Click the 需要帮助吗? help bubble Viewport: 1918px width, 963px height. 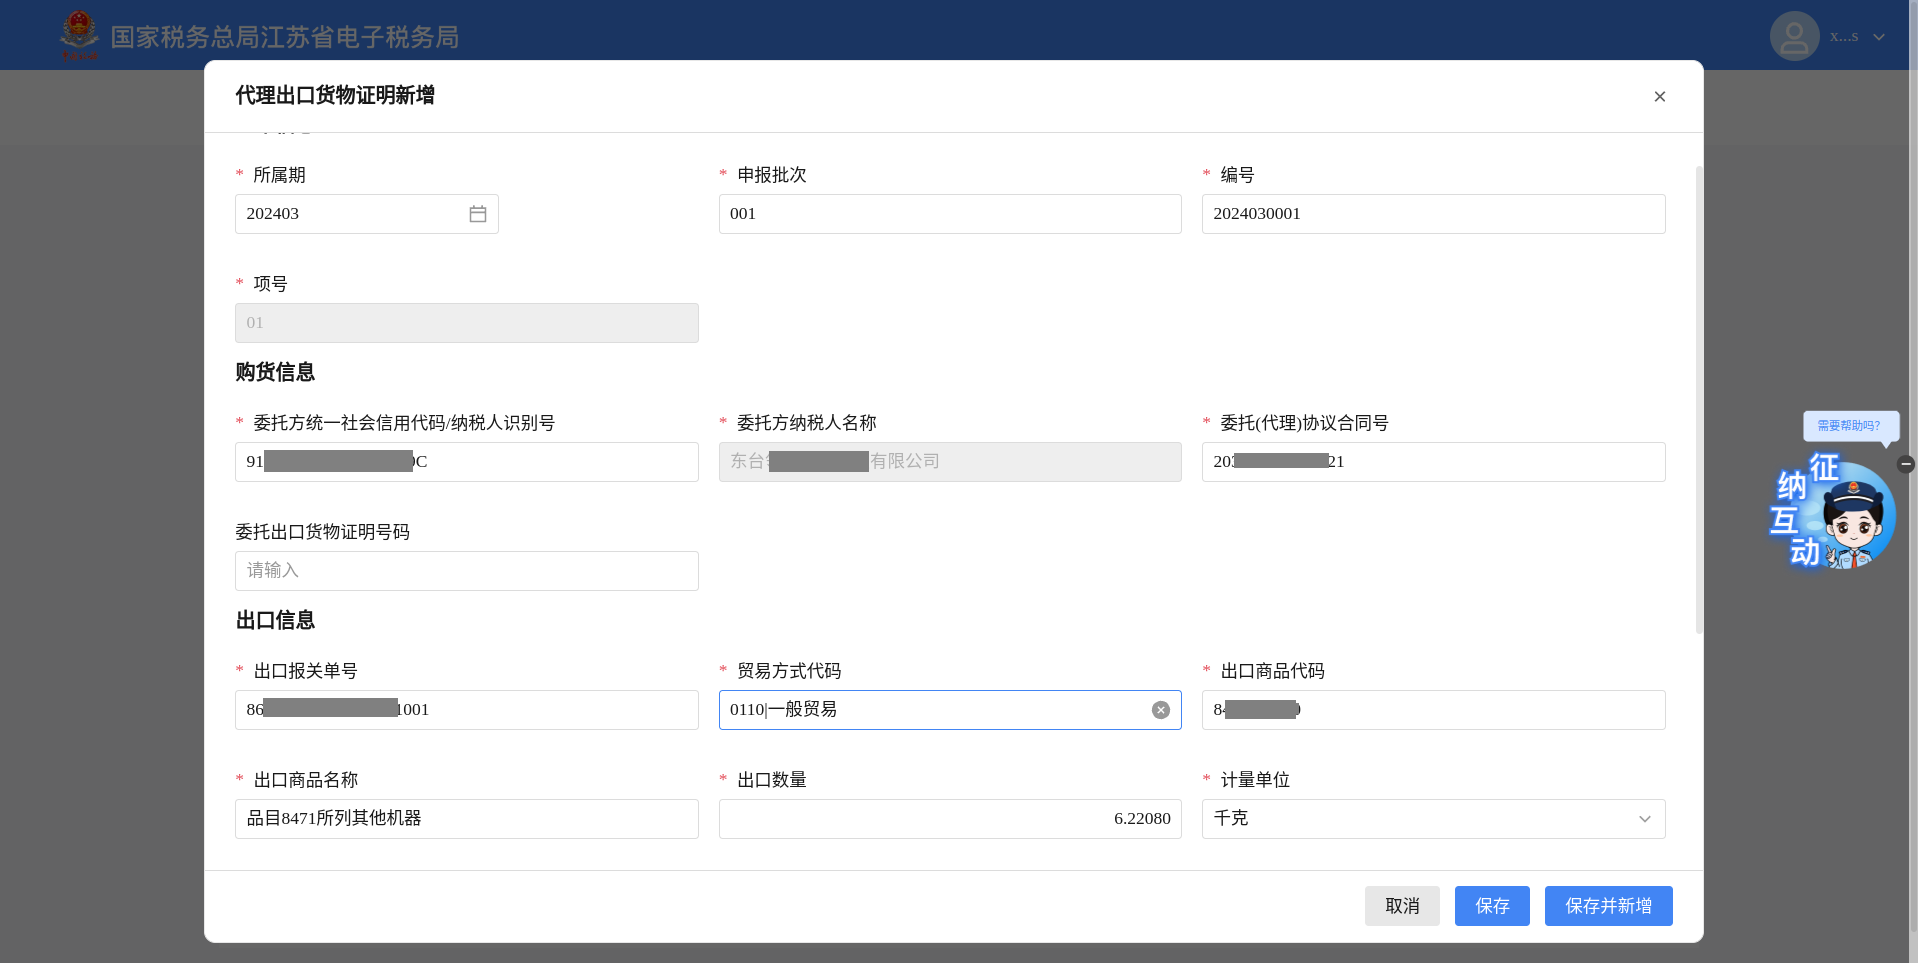pyautogui.click(x=1849, y=426)
